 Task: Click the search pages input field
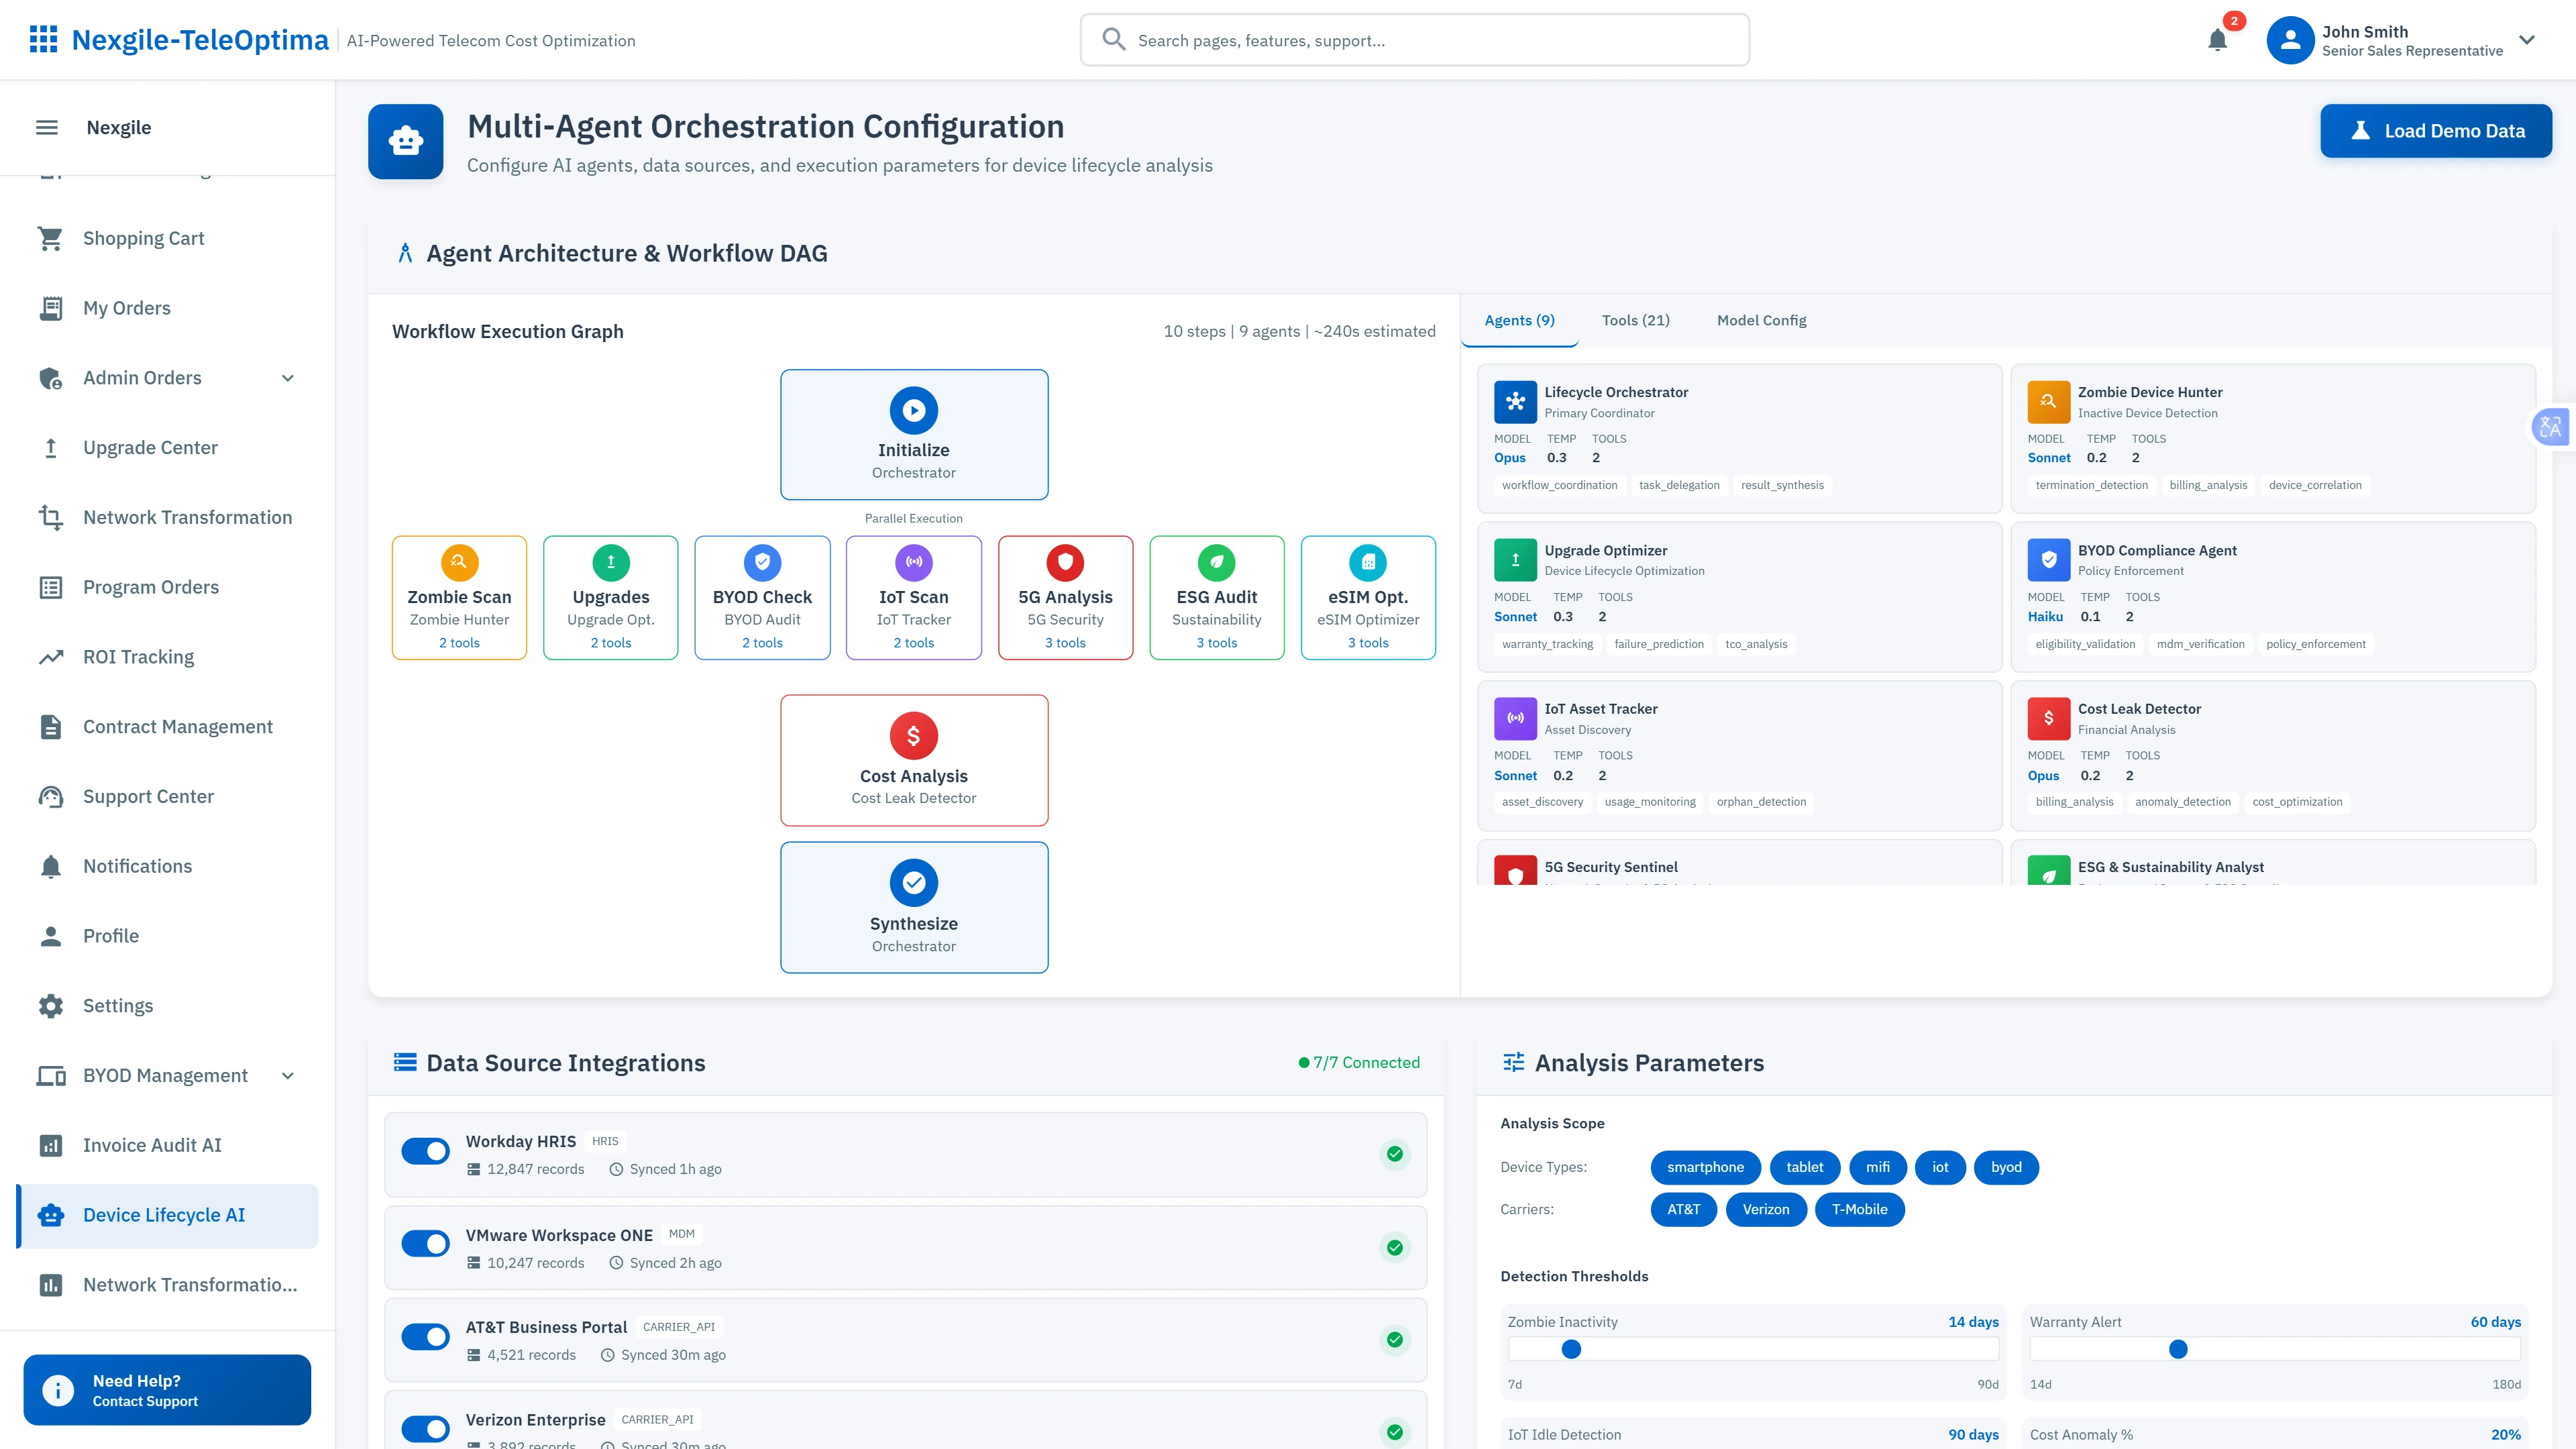1414,40
